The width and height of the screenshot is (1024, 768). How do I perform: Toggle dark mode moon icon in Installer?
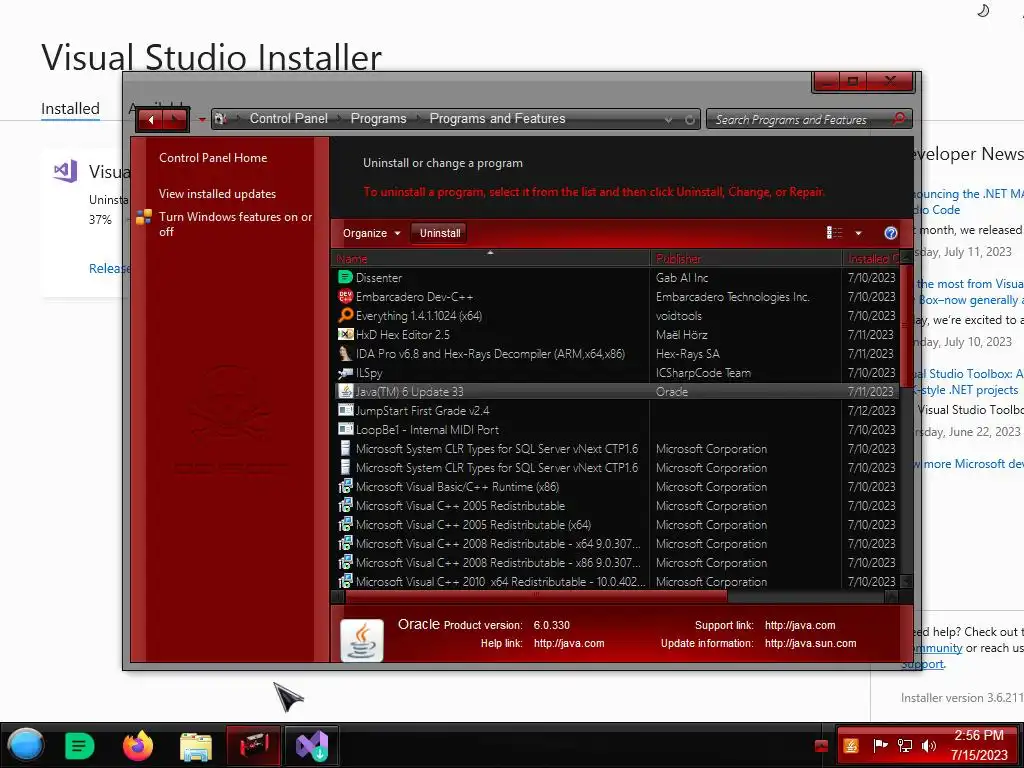[x=982, y=10]
